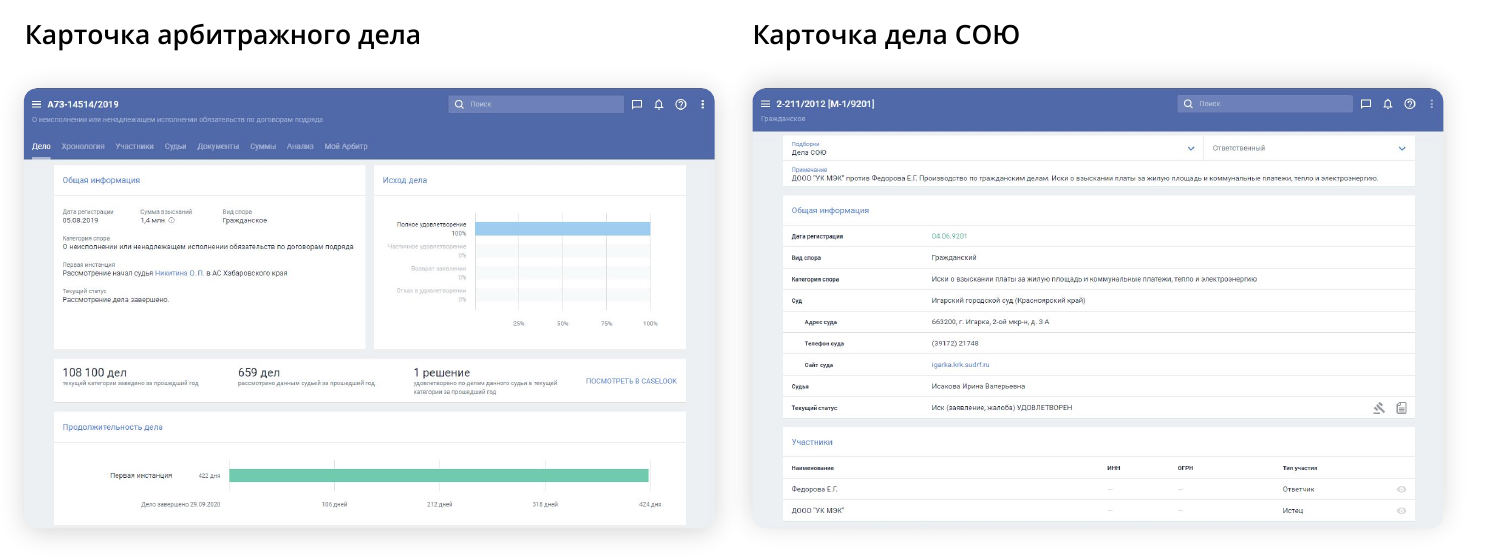Open notifications bell in СОЮ card
Image resolution: width=1486 pixels, height=556 pixels.
(x=1388, y=104)
